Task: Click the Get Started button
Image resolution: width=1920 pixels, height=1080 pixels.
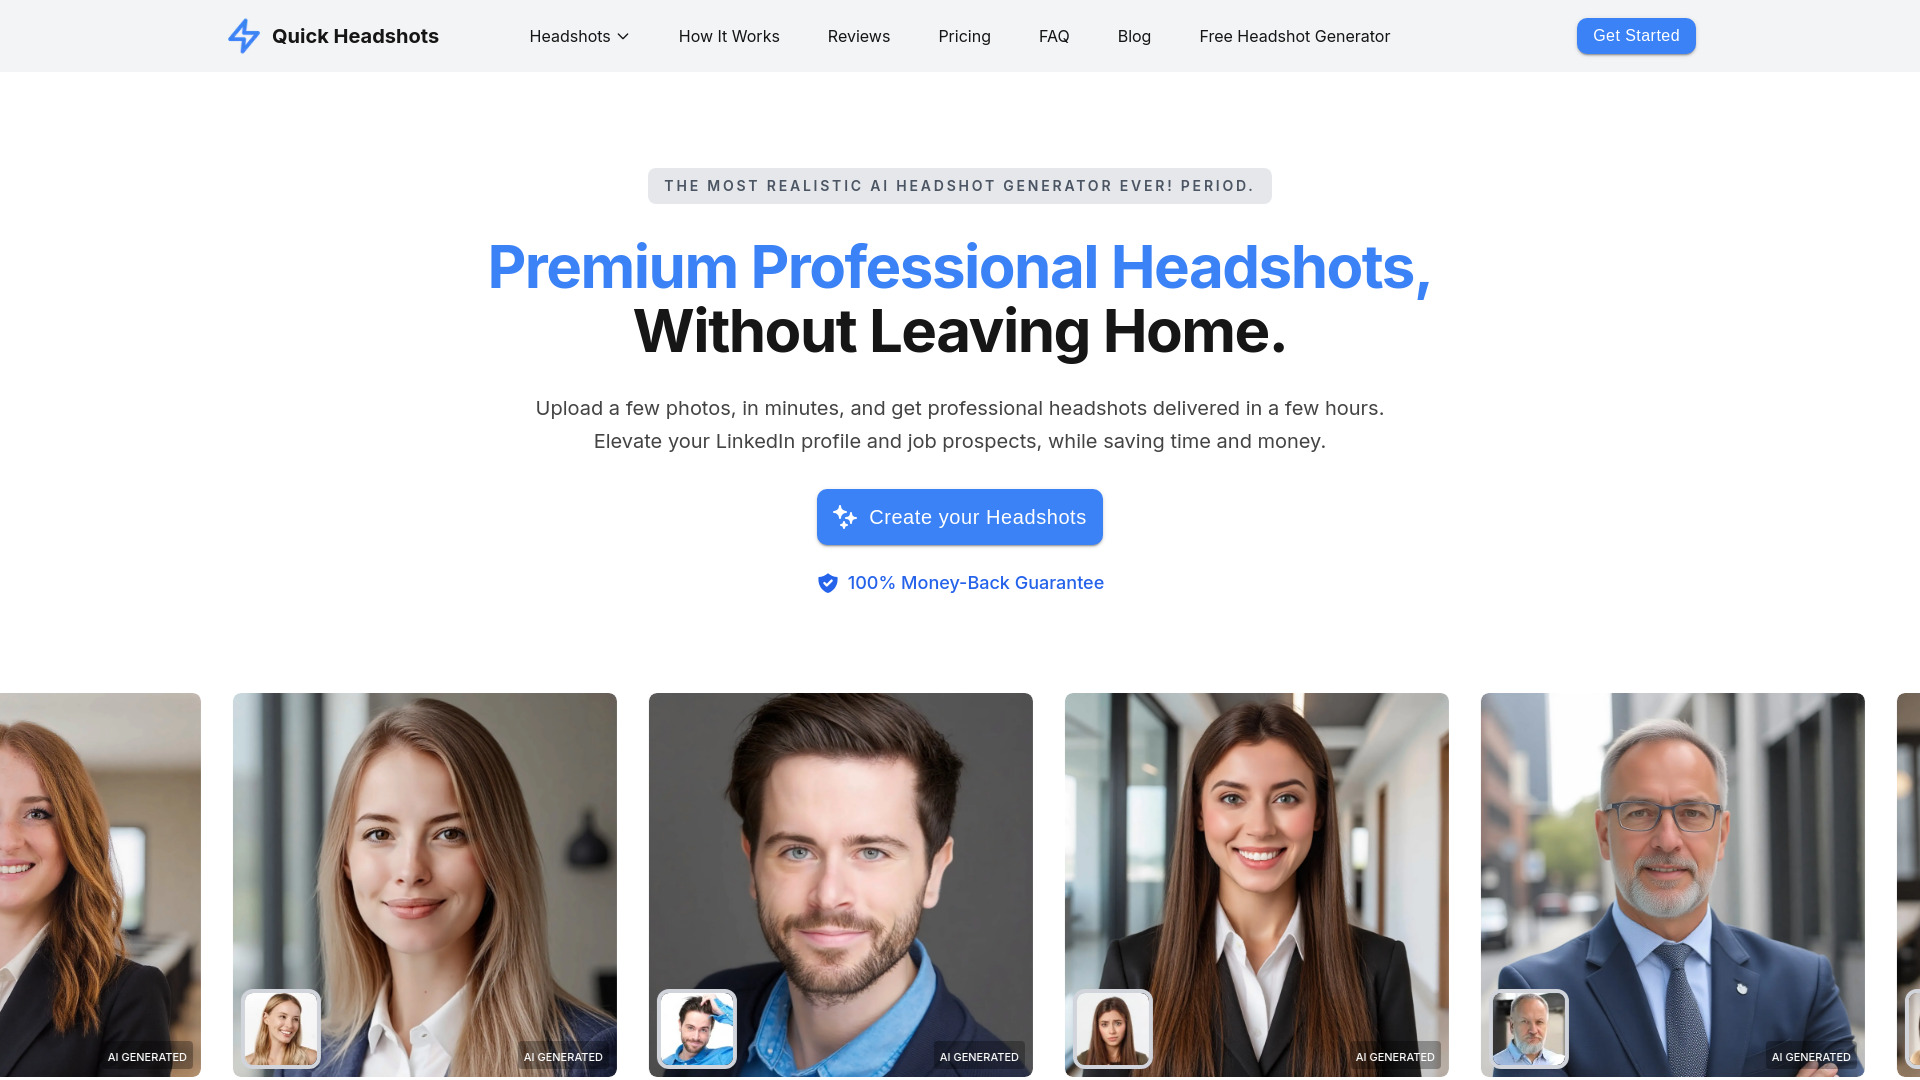Action: pyautogui.click(x=1635, y=36)
